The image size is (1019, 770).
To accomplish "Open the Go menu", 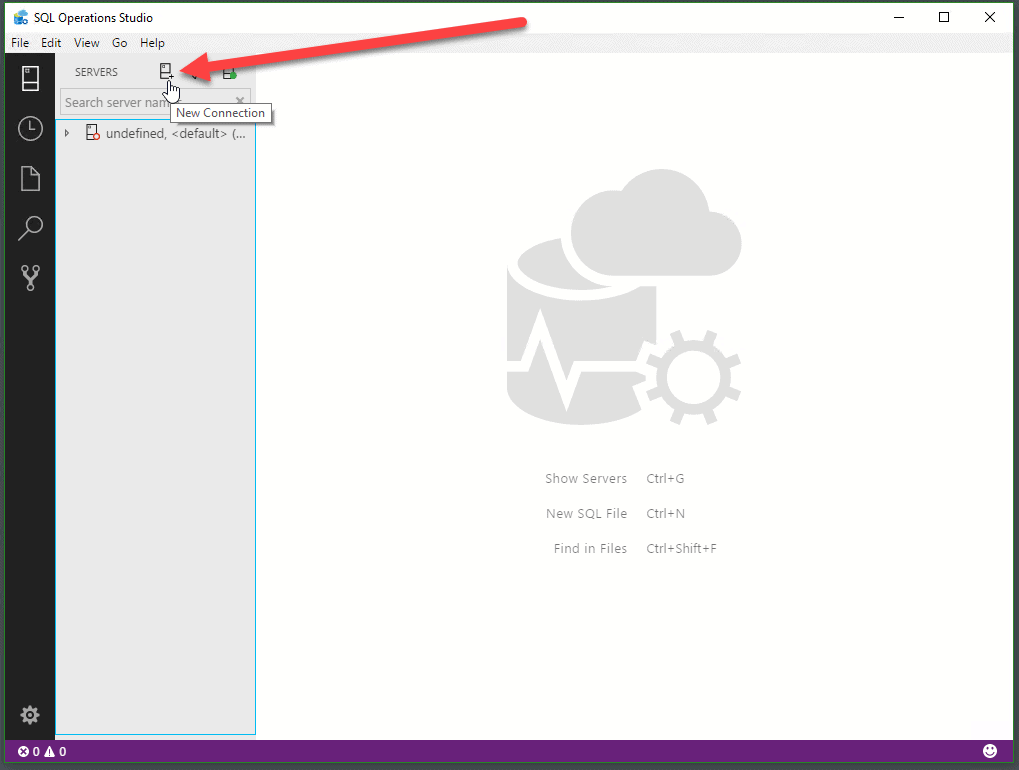I will coord(120,43).
